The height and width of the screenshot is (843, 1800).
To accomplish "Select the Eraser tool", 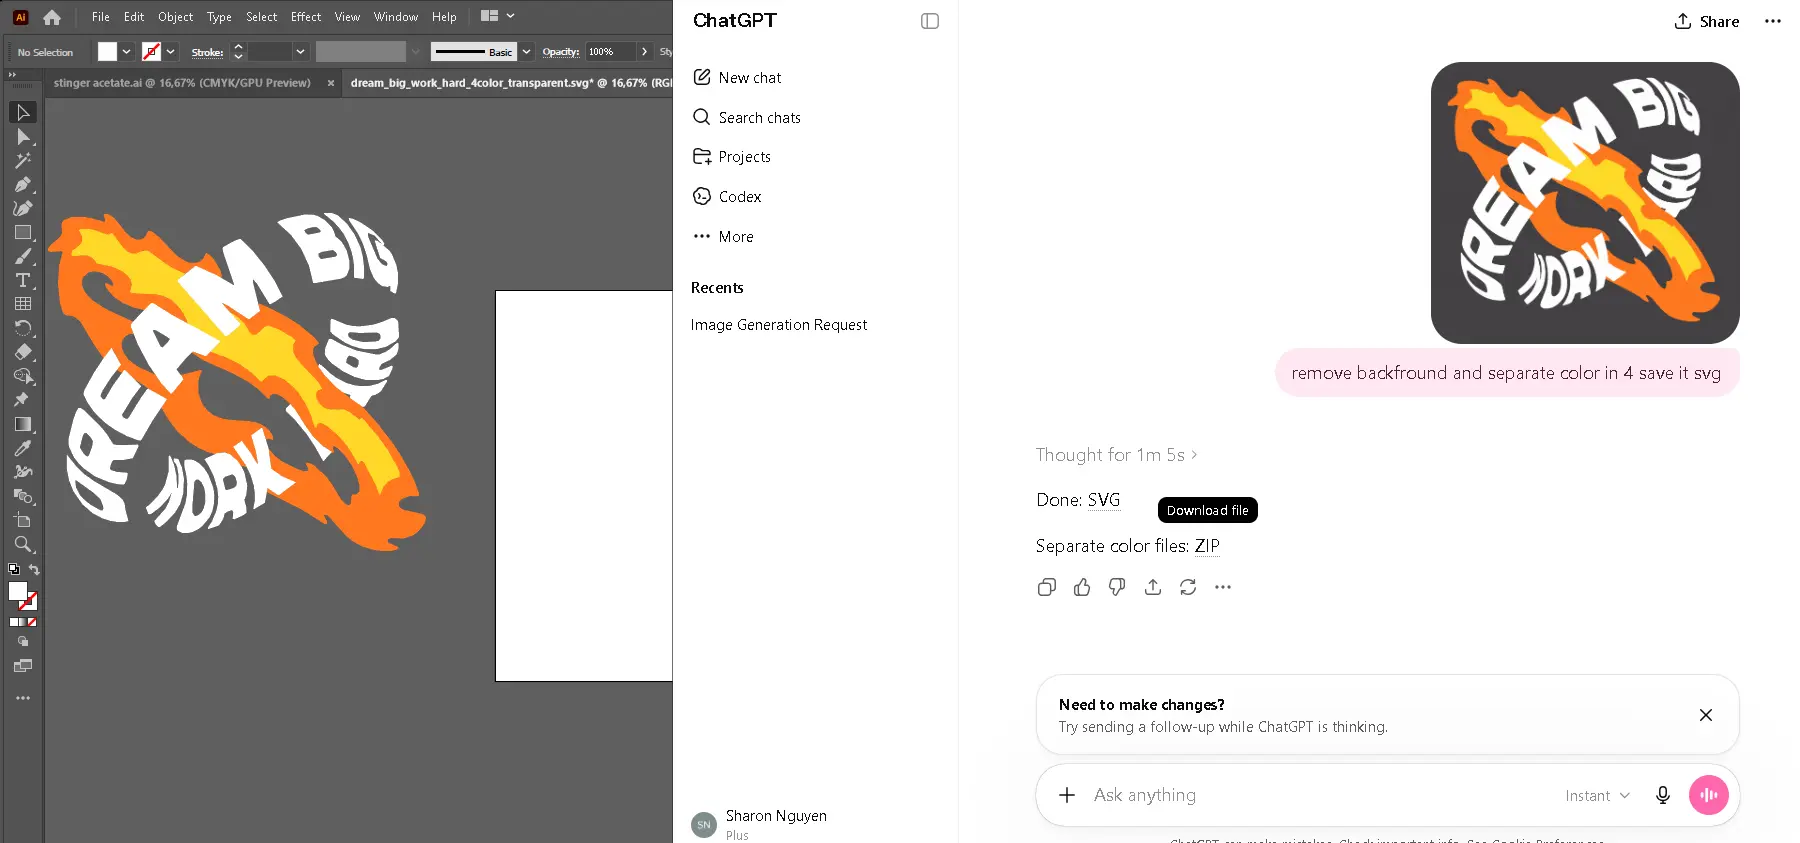I will 23,352.
